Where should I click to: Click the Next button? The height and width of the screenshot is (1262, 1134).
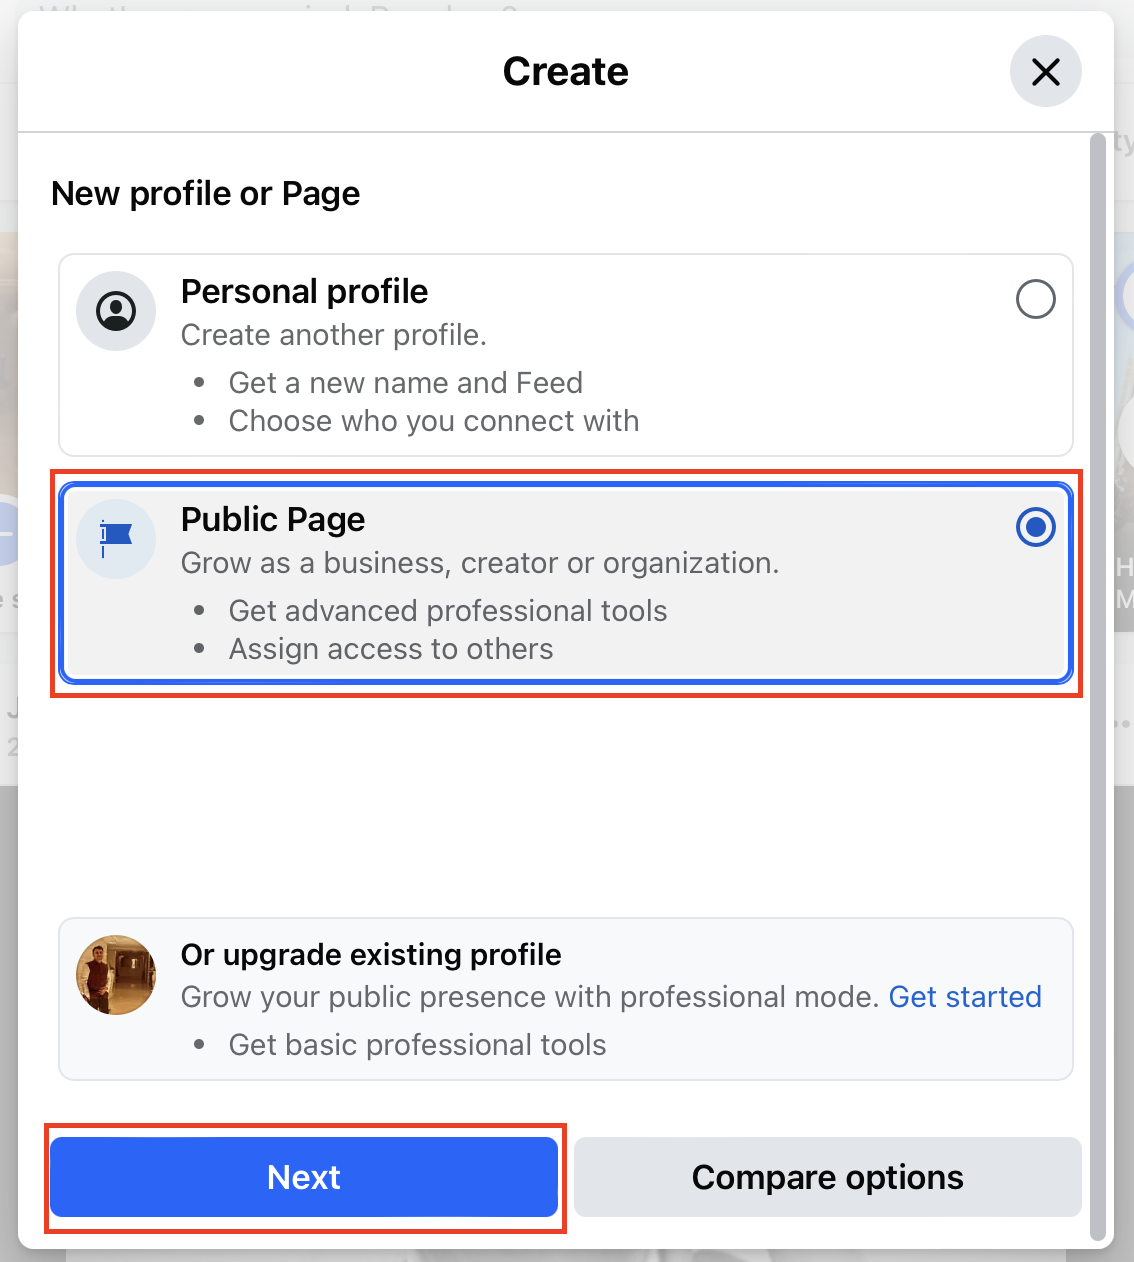point(304,1177)
